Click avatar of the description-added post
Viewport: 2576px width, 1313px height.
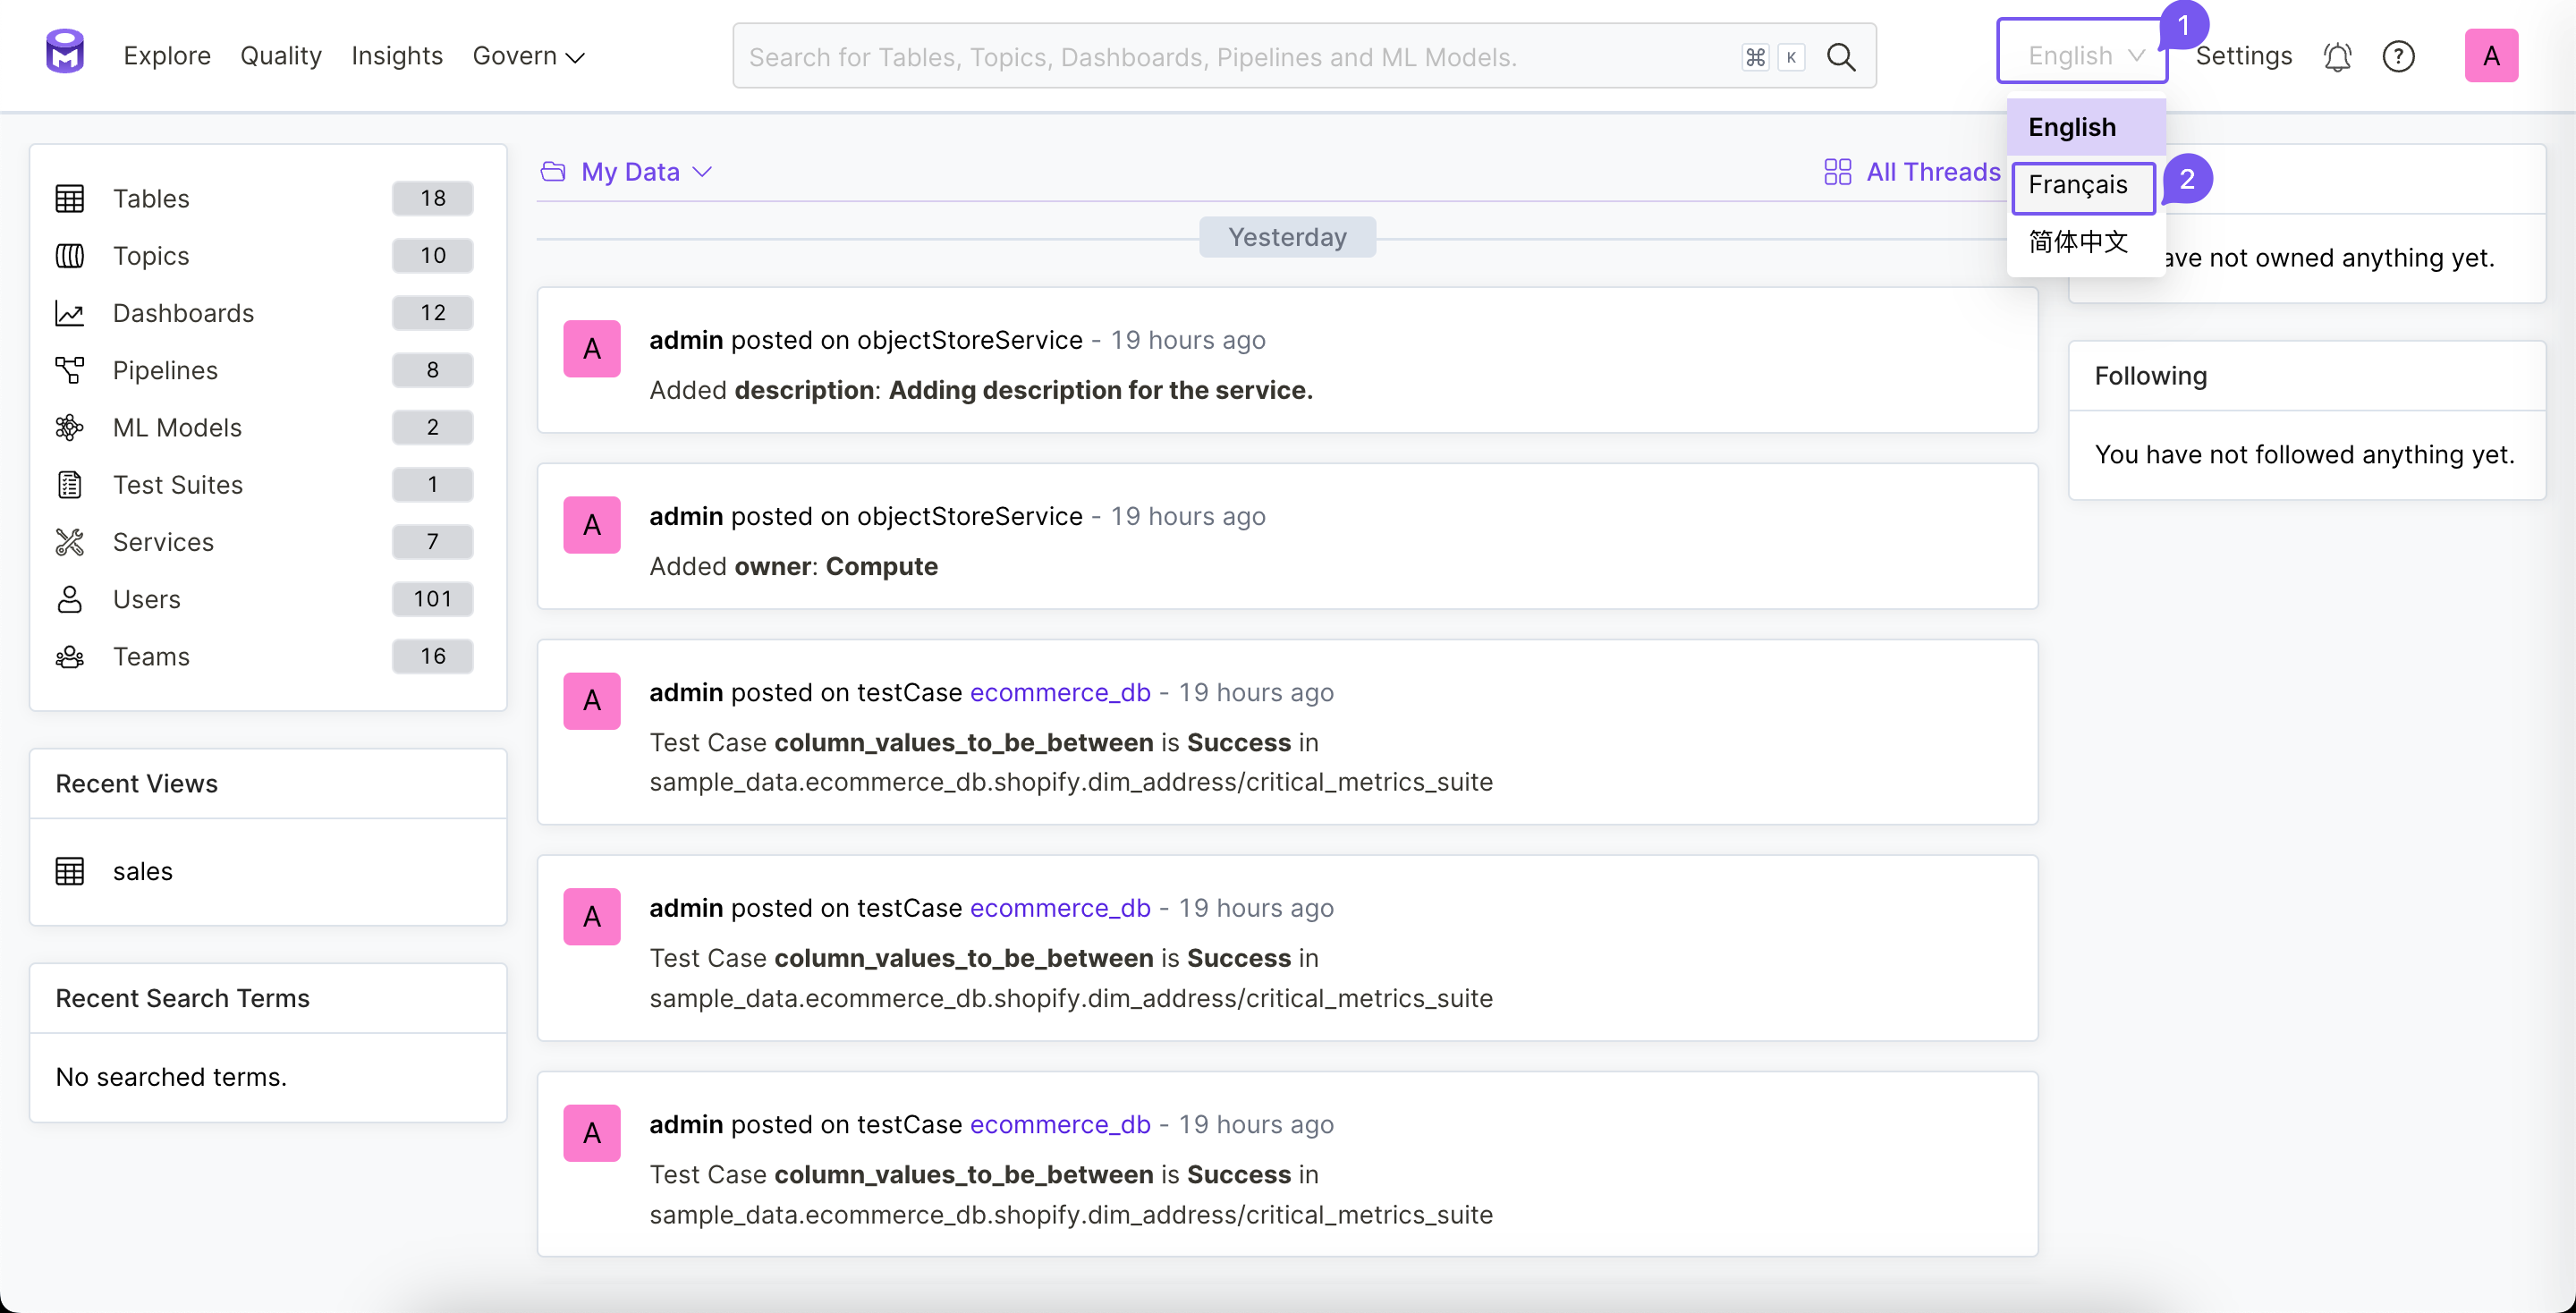pos(592,349)
